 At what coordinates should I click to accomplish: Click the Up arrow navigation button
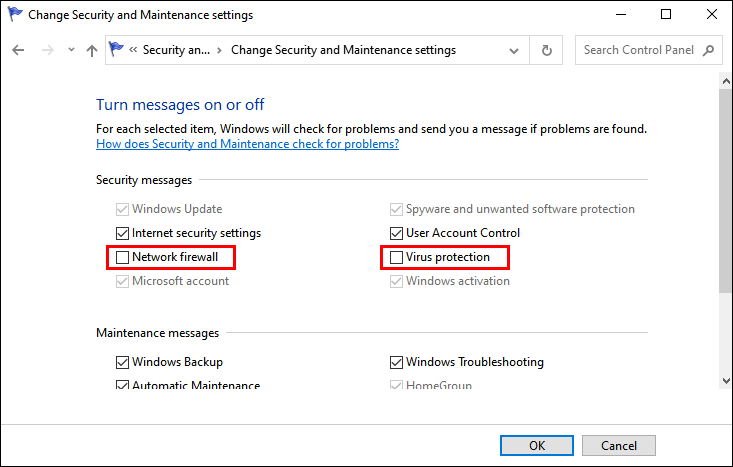tap(92, 50)
